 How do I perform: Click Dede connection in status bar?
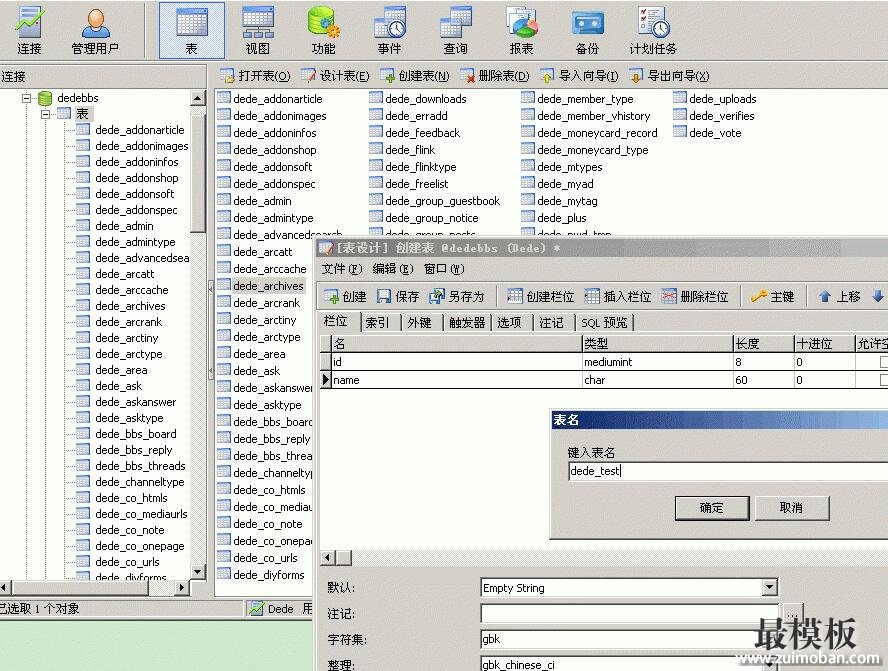(272, 609)
